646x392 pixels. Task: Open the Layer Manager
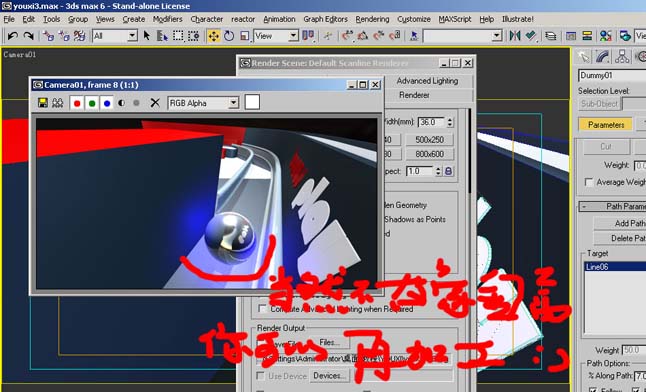(x=551, y=36)
